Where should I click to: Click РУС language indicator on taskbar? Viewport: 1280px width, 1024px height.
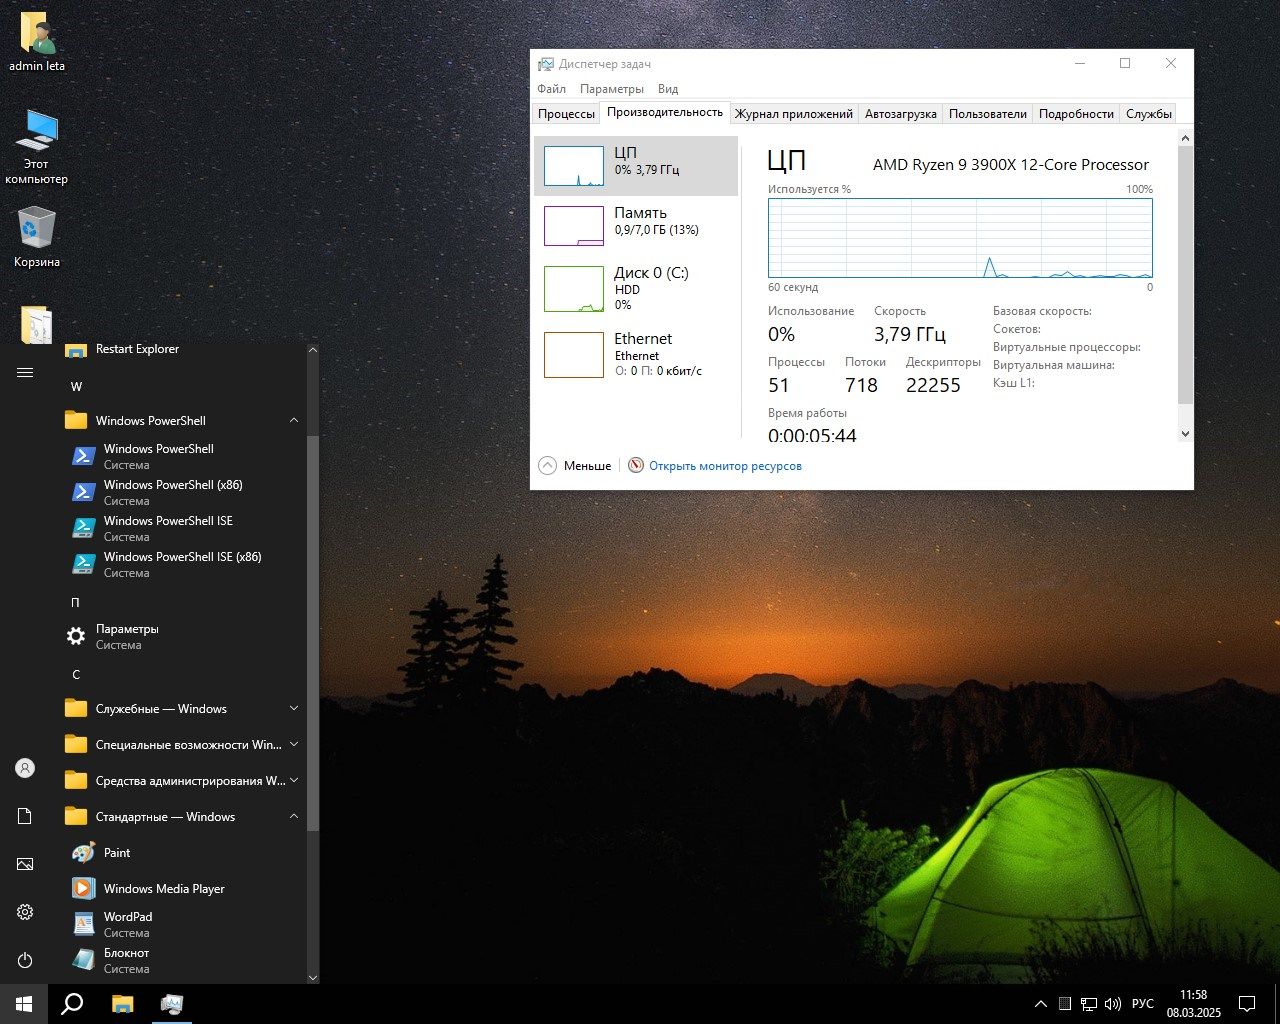(x=1143, y=1004)
